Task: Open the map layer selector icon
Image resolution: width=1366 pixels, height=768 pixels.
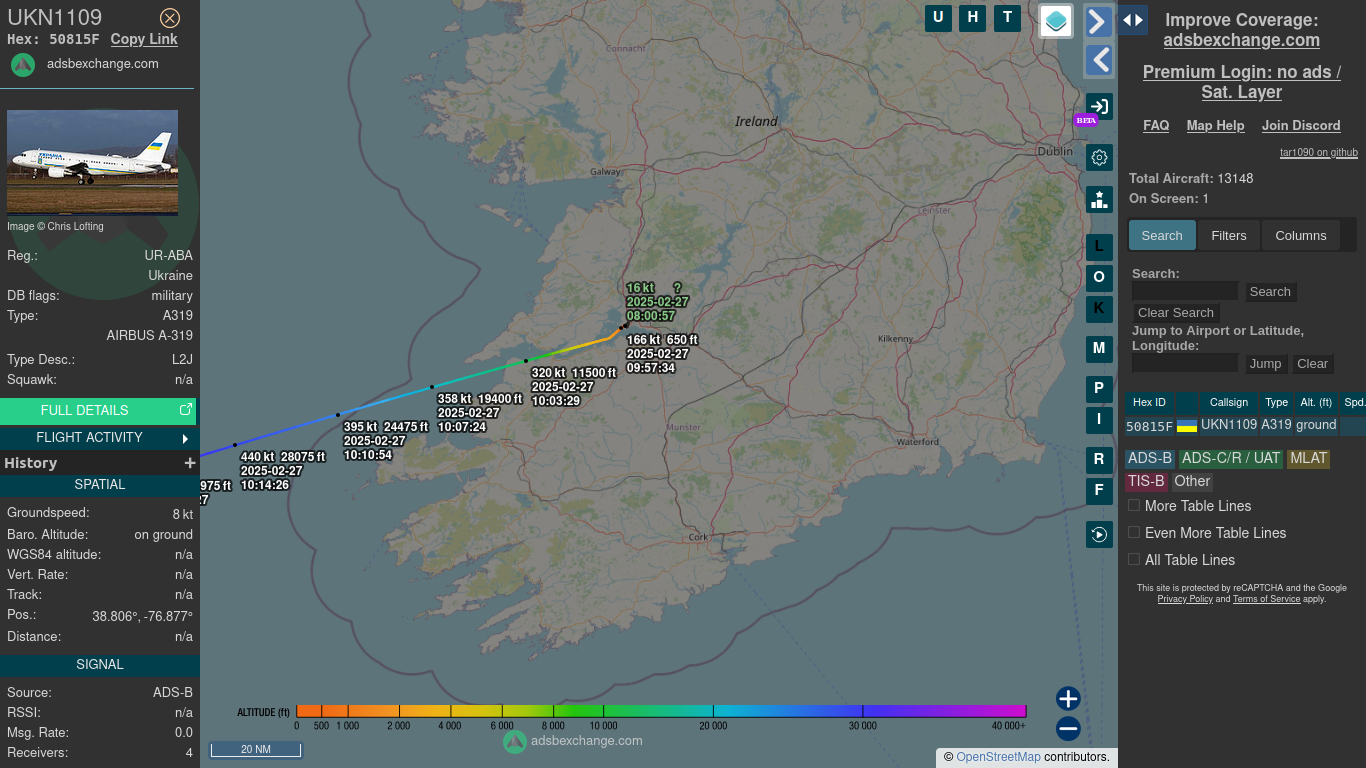Action: [1056, 20]
